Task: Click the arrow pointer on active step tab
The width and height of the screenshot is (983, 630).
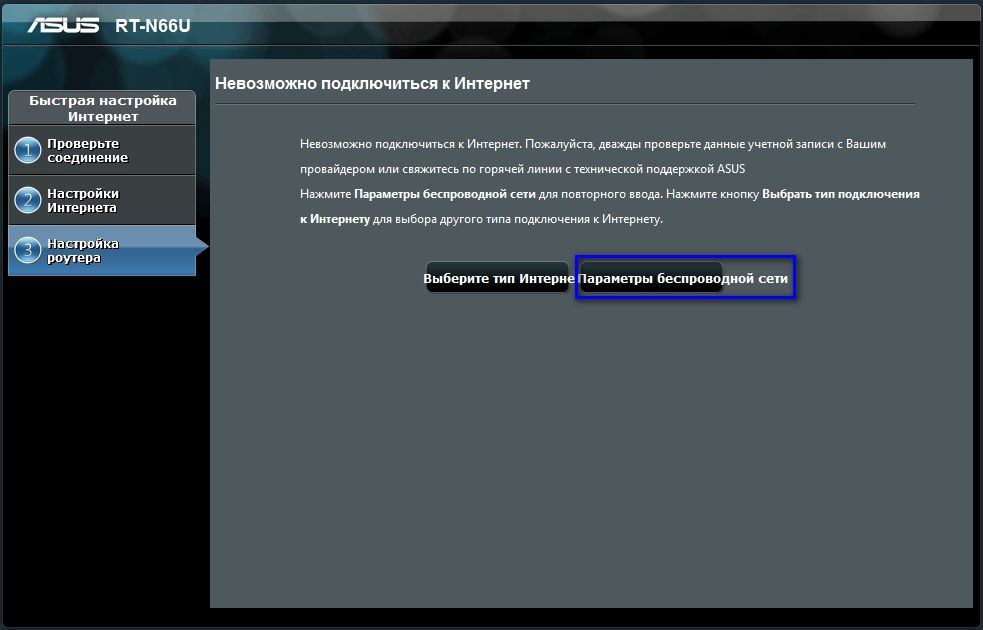Action: (x=202, y=247)
